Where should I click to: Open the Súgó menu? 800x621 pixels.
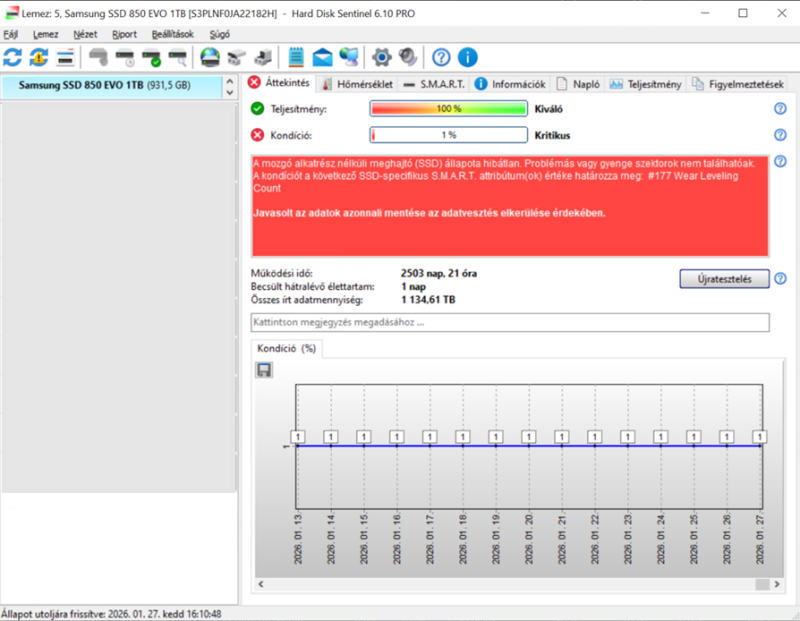(x=219, y=34)
